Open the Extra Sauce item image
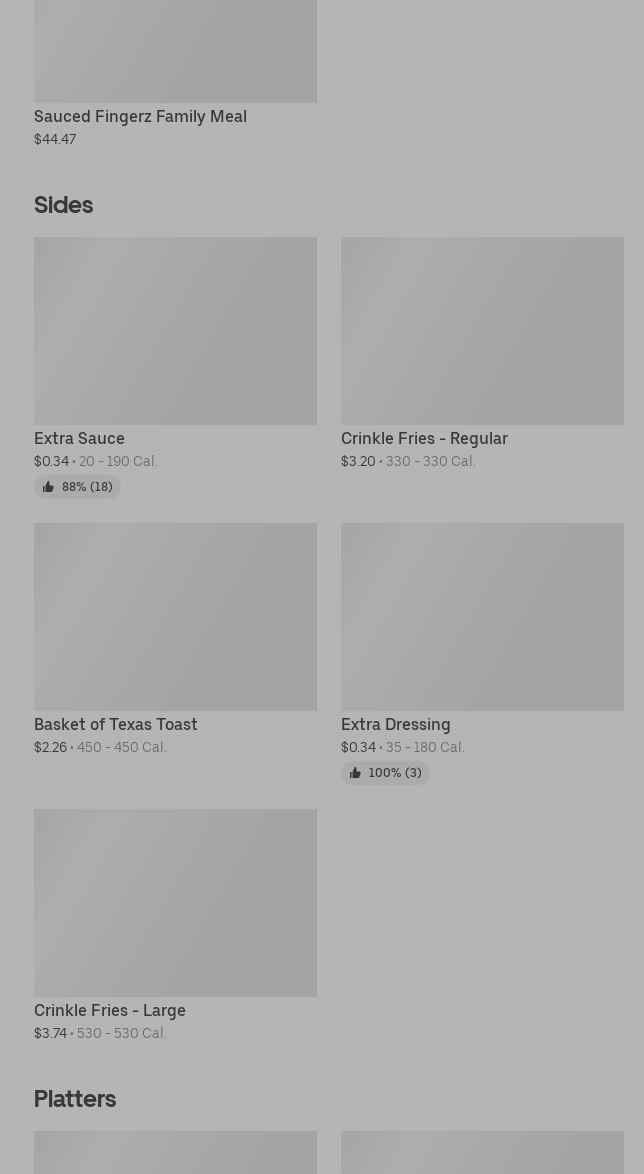Image resolution: width=644 pixels, height=1174 pixels. [x=175, y=331]
